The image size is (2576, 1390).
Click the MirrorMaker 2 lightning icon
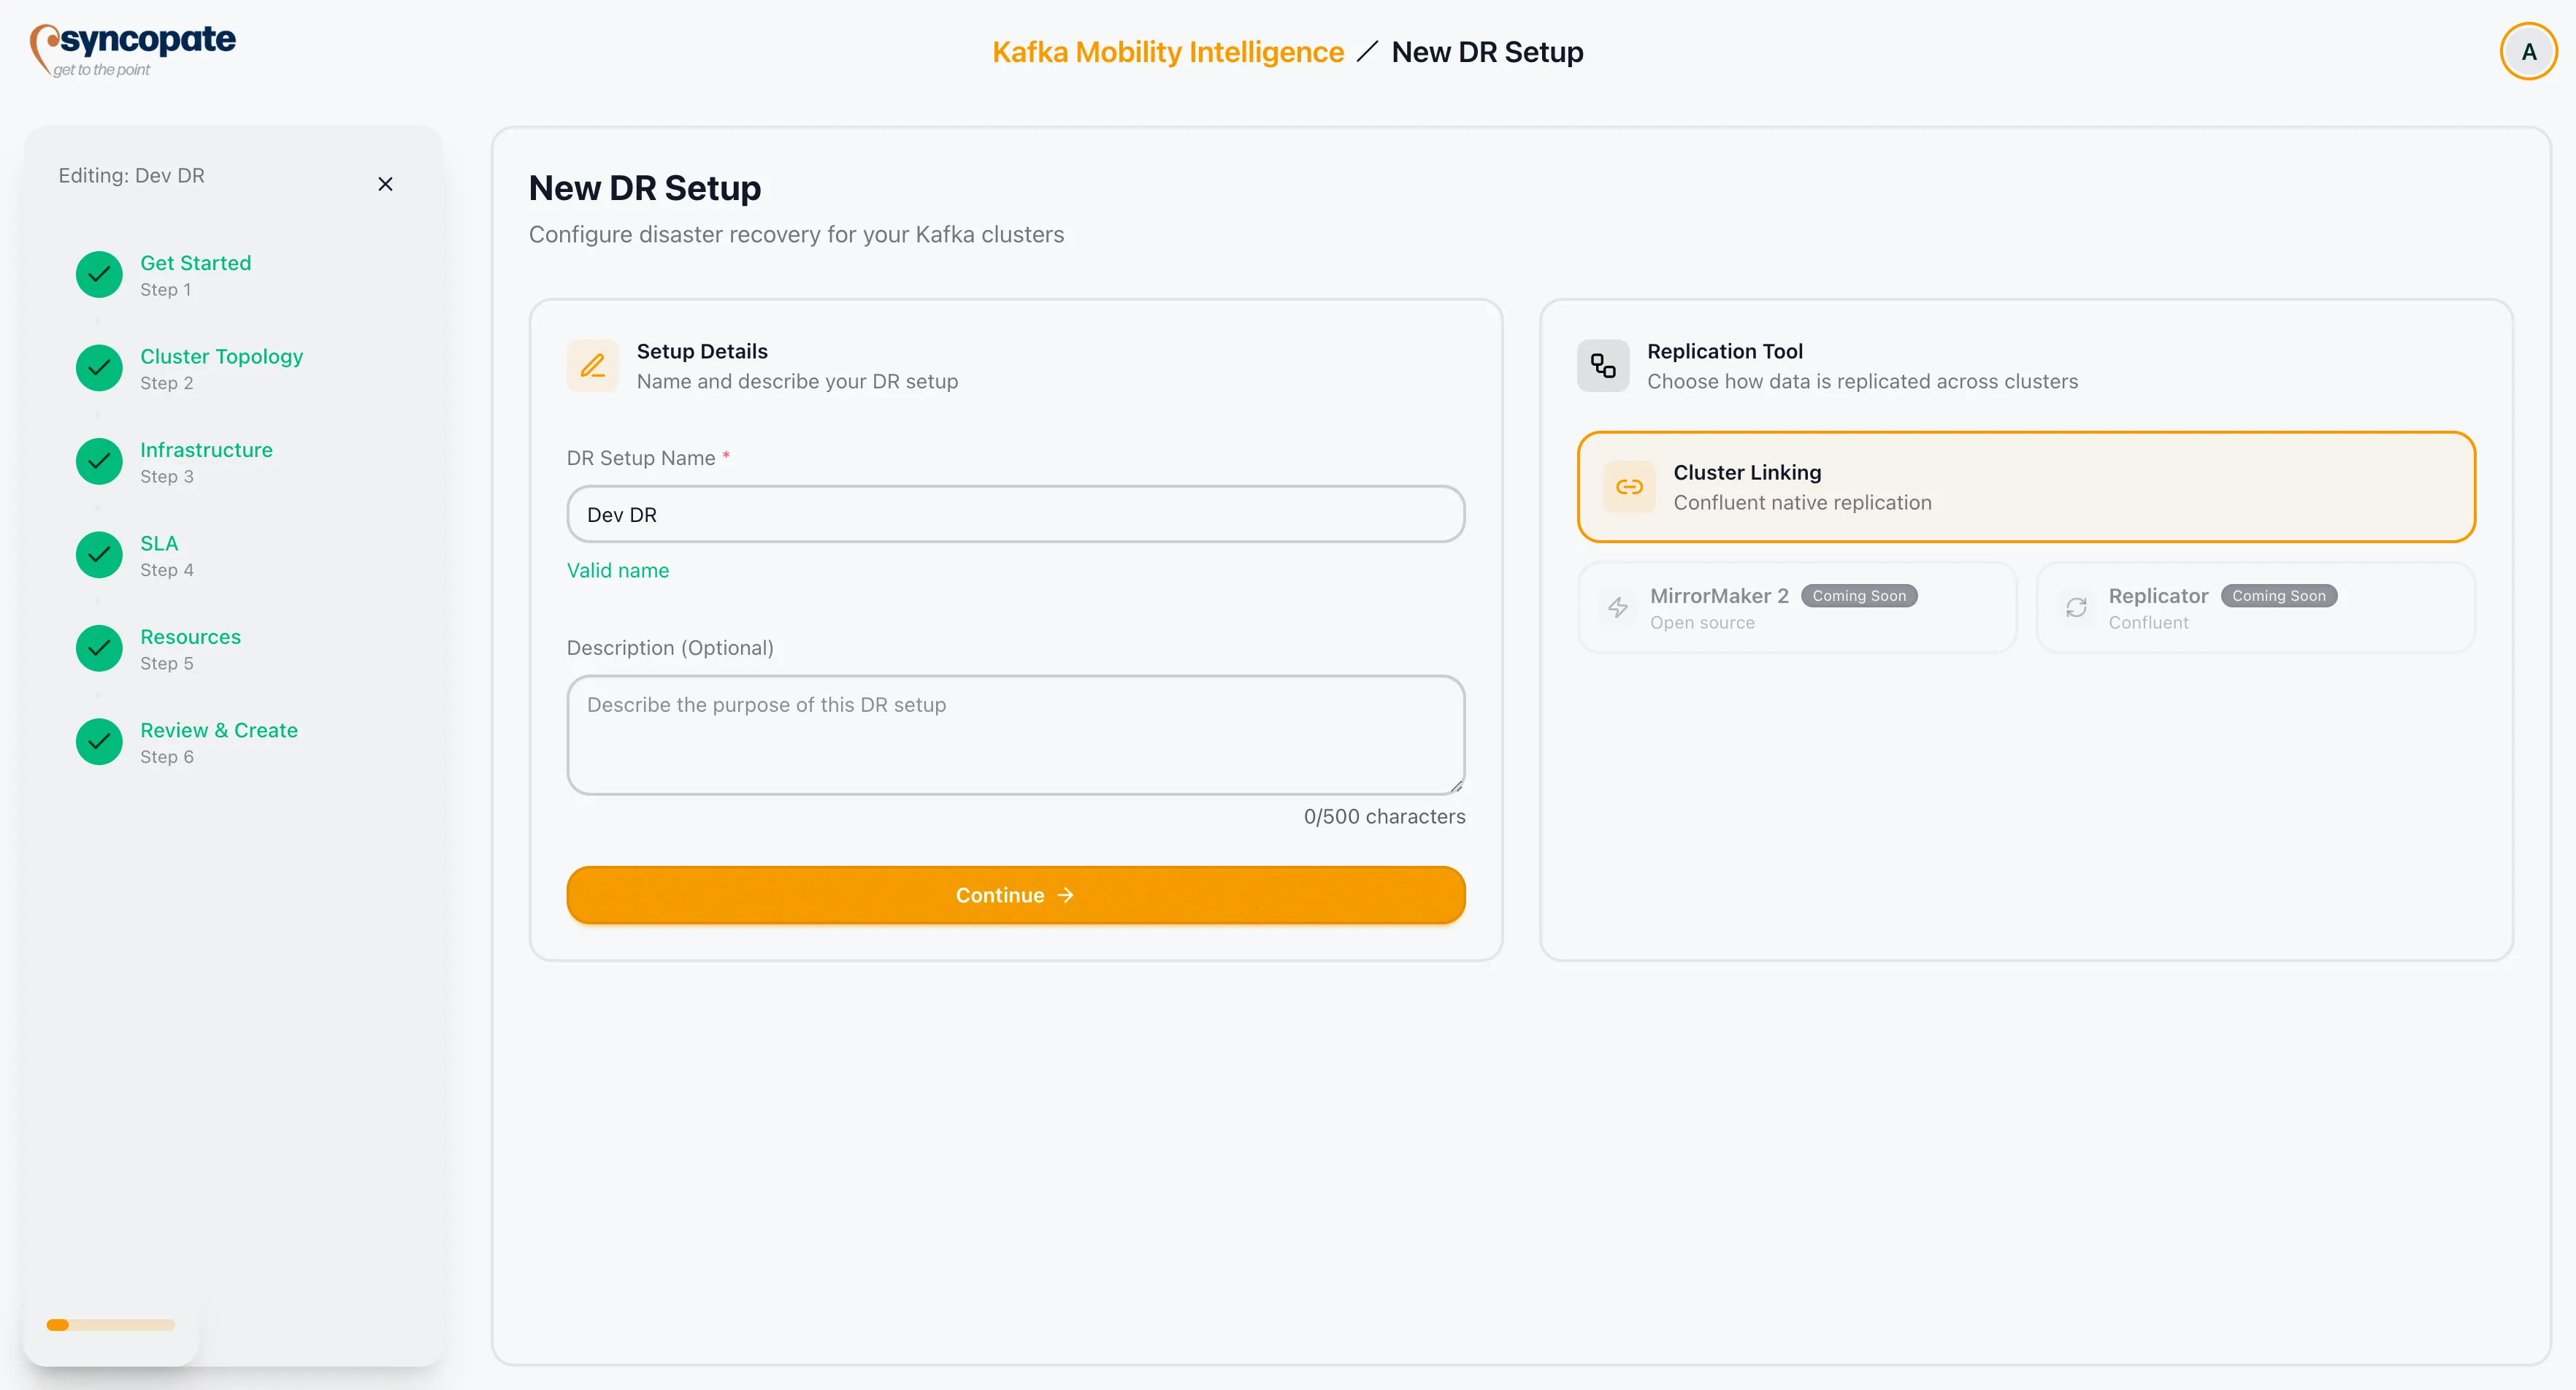pyautogui.click(x=1617, y=607)
